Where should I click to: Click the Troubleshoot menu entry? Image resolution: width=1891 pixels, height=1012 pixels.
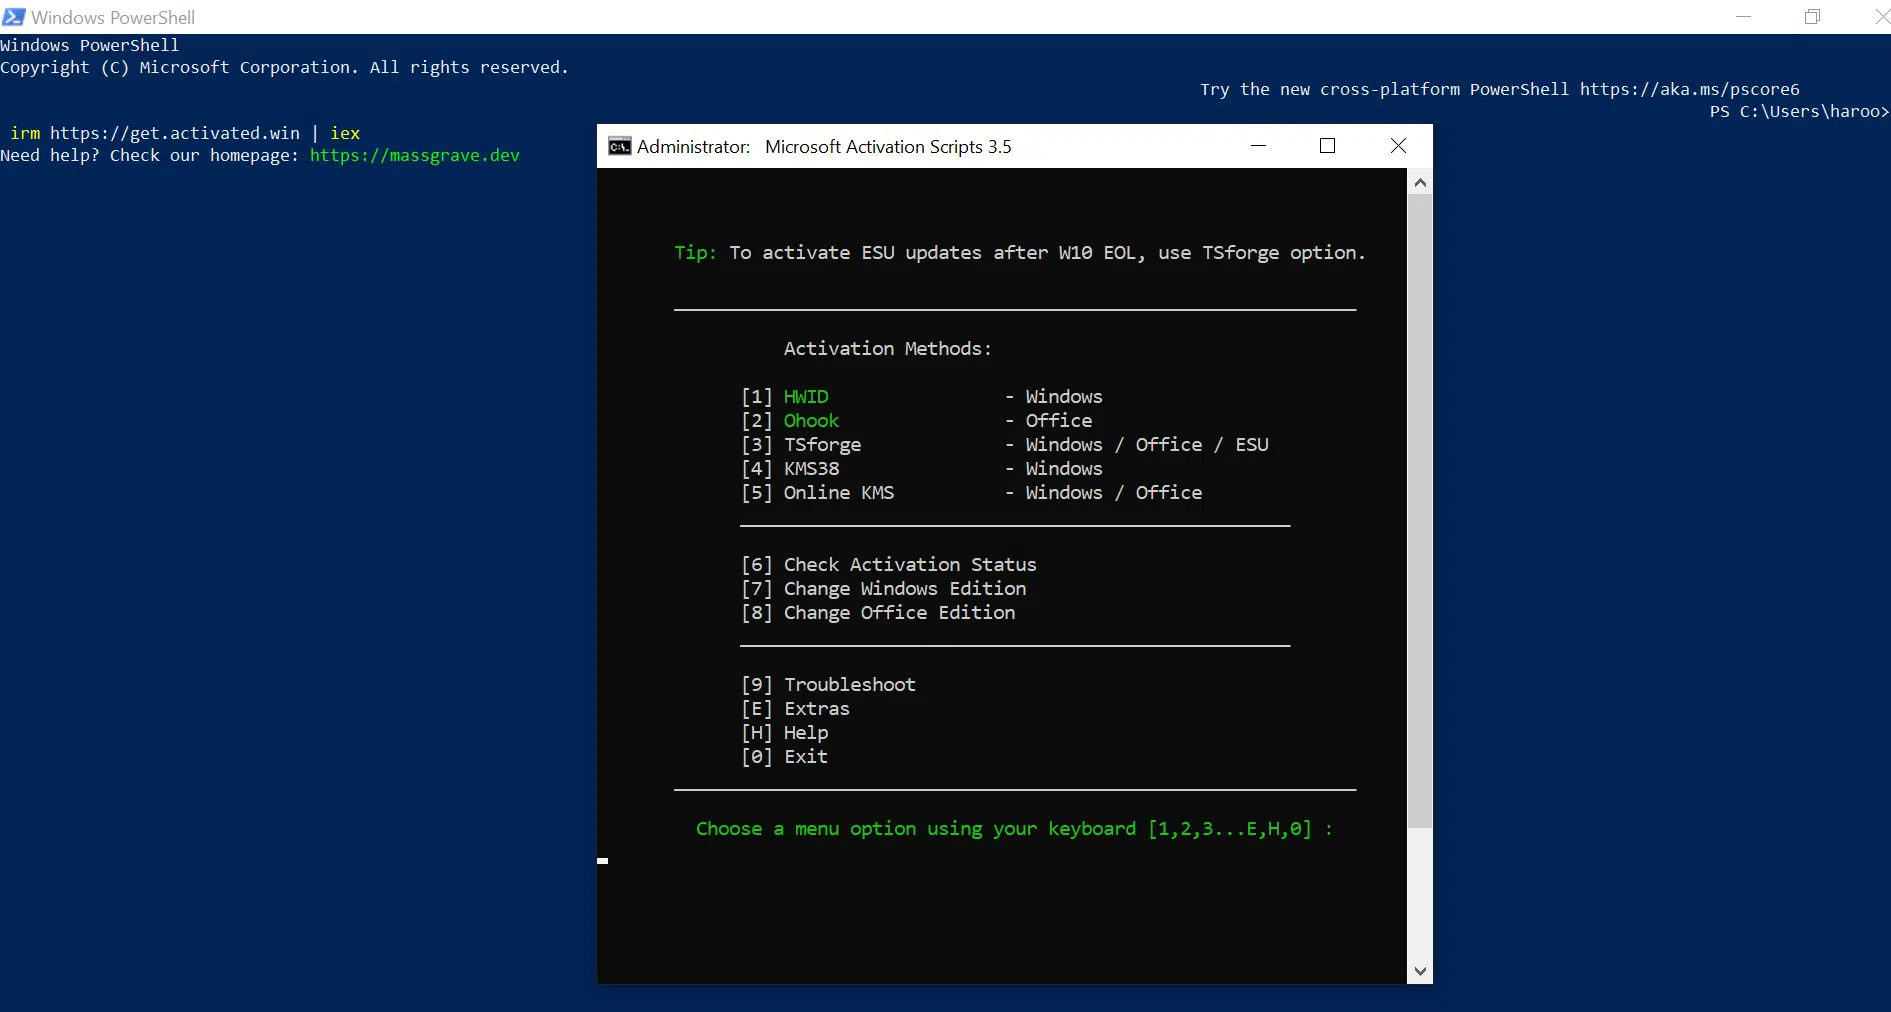pyautogui.click(x=849, y=685)
